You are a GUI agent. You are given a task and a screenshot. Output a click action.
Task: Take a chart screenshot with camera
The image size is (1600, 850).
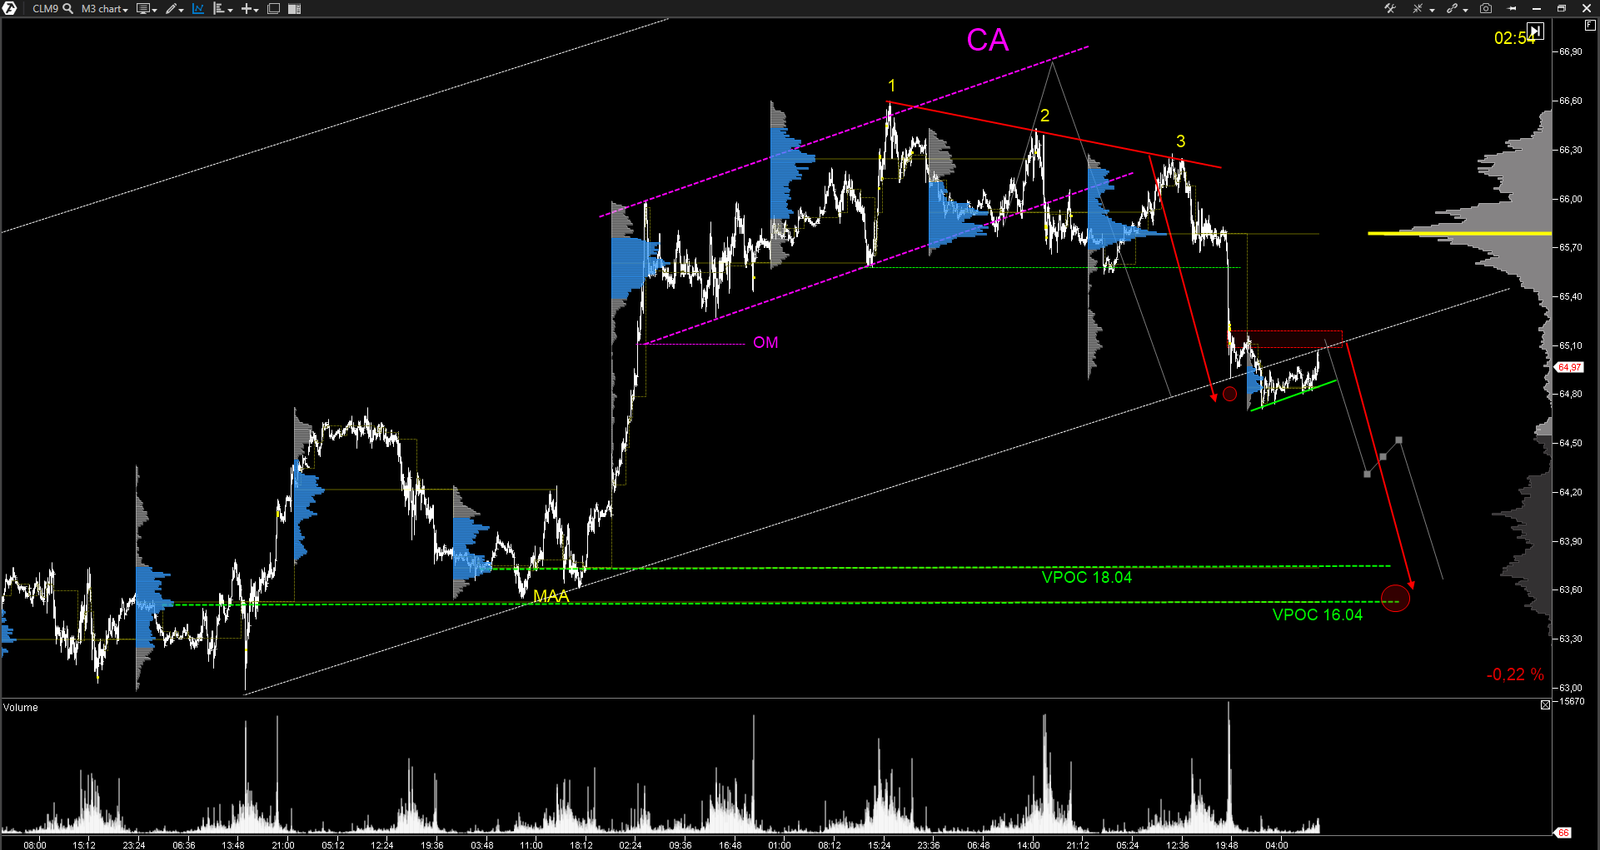(1486, 8)
